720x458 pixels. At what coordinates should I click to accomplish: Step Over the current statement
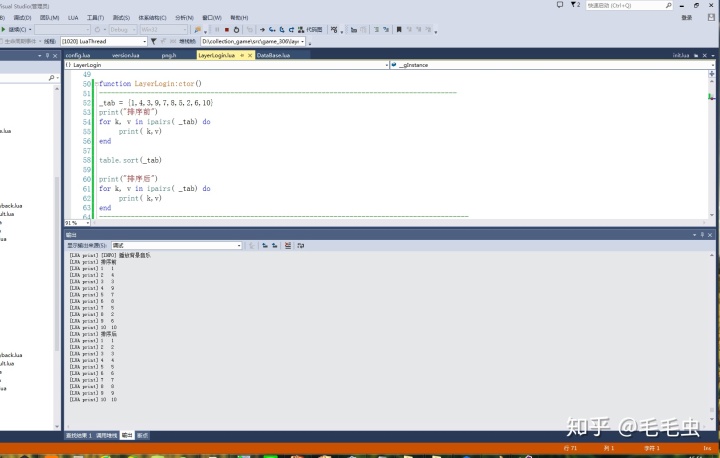(x=281, y=29)
